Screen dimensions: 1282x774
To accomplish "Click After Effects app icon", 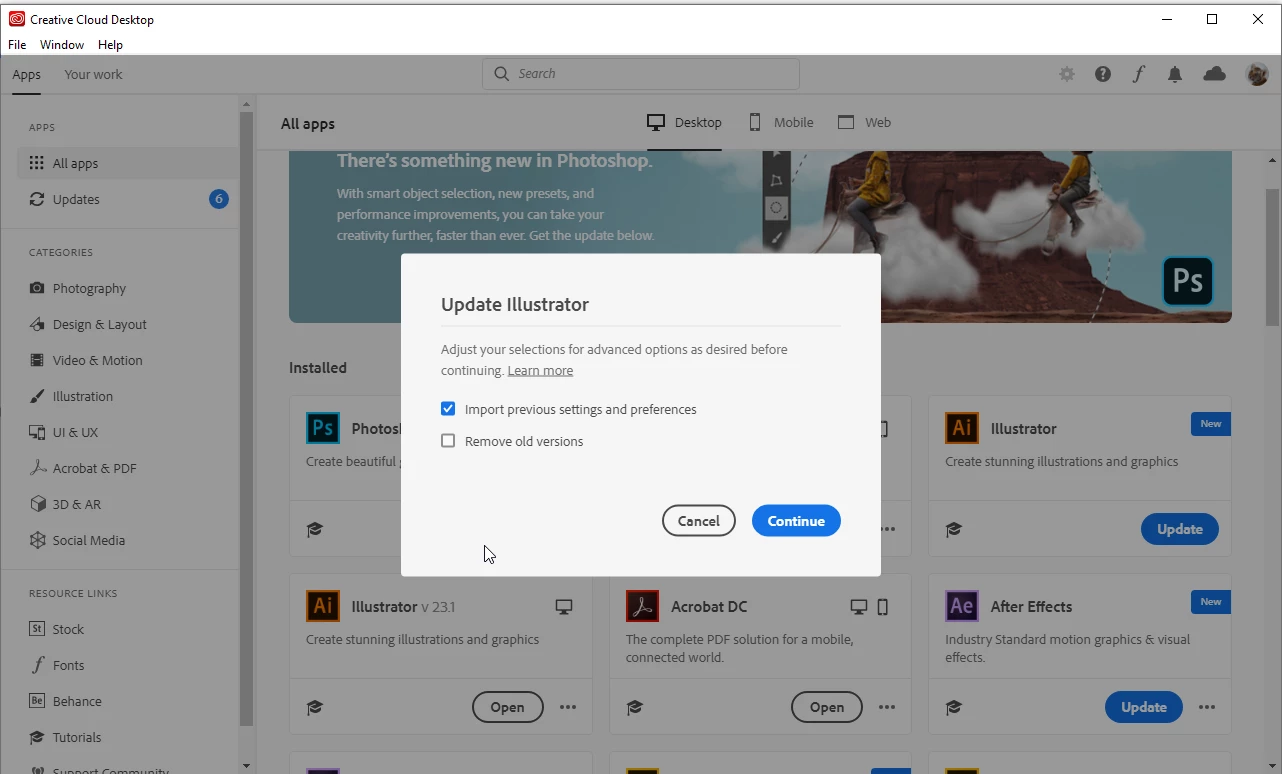I will click(962, 606).
